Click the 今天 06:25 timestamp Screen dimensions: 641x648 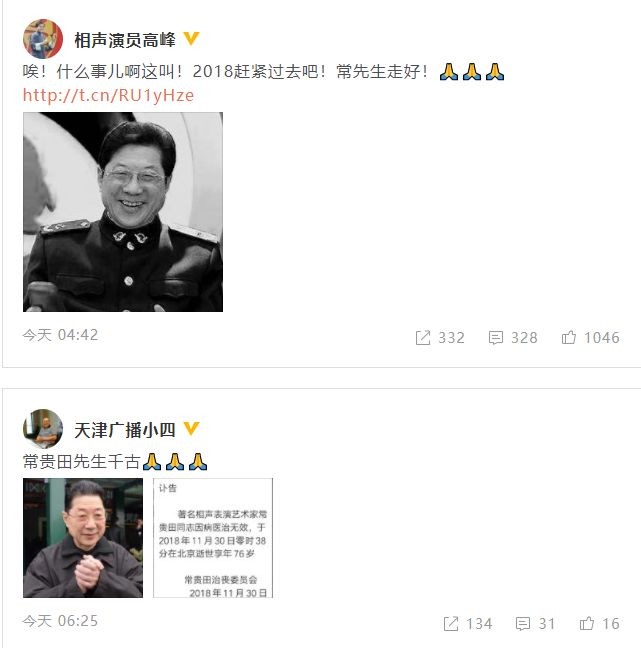[x=60, y=621]
